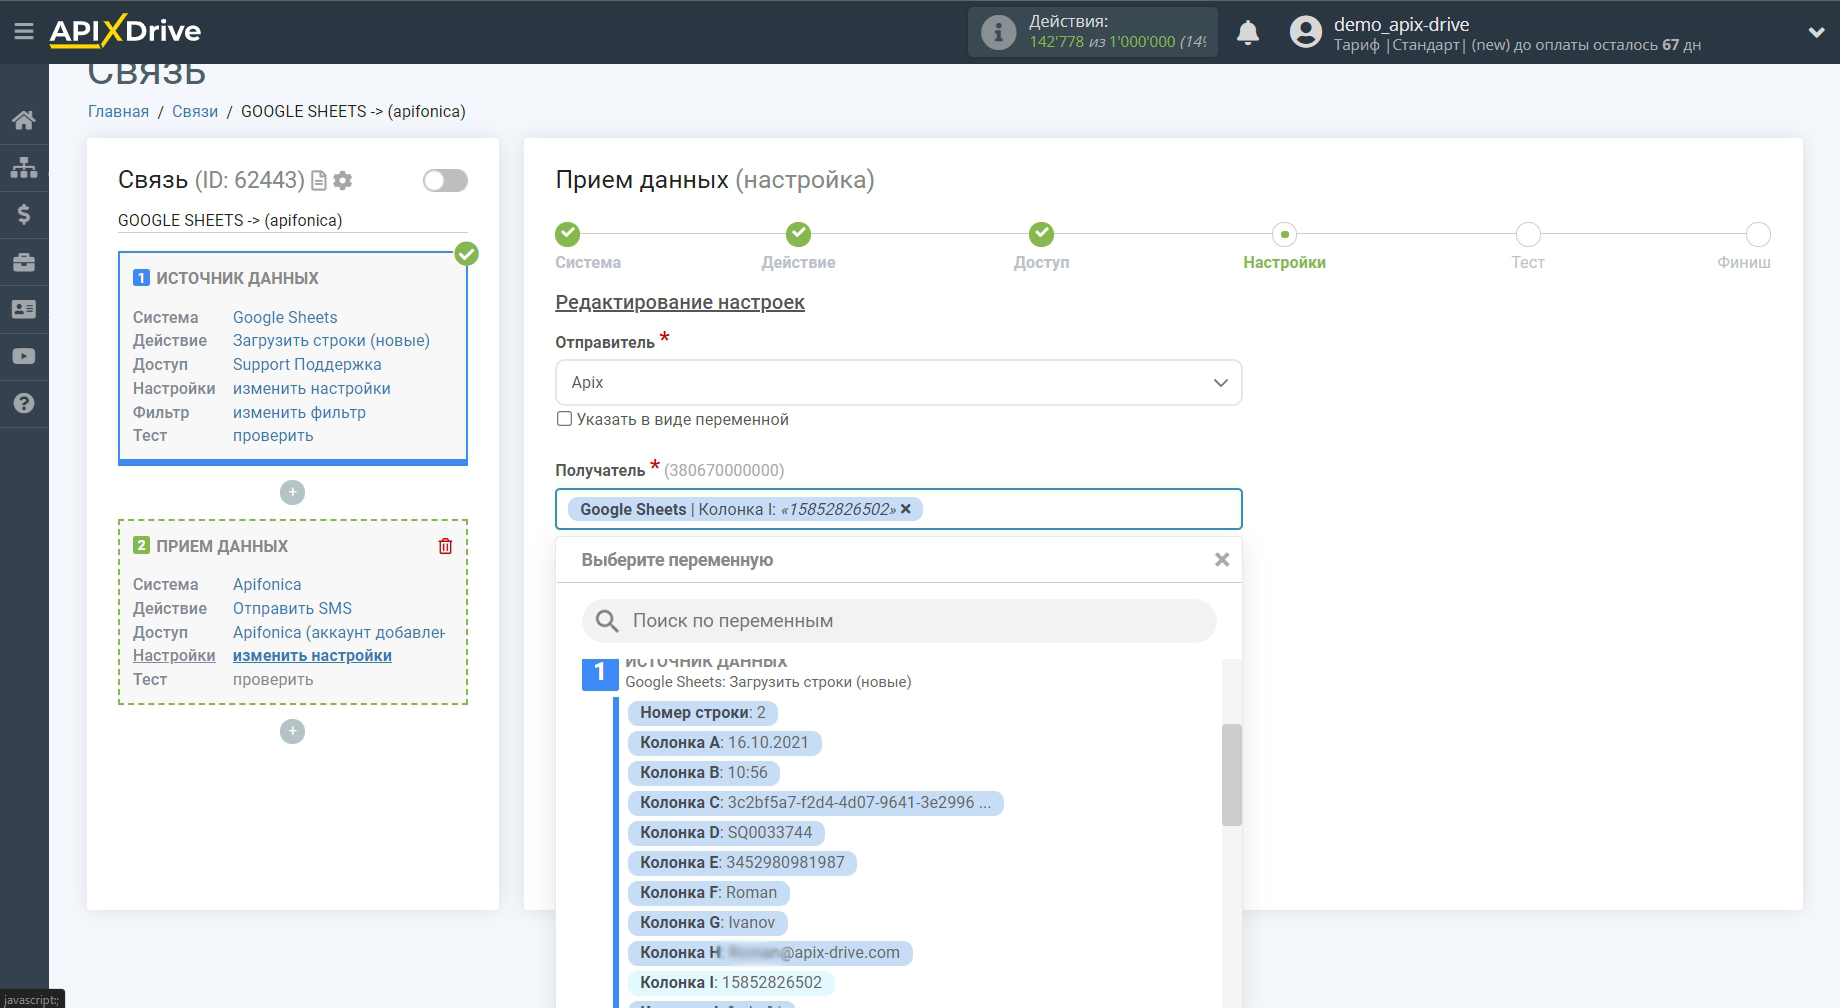Add step between source and receiver
The height and width of the screenshot is (1008, 1840).
292,492
